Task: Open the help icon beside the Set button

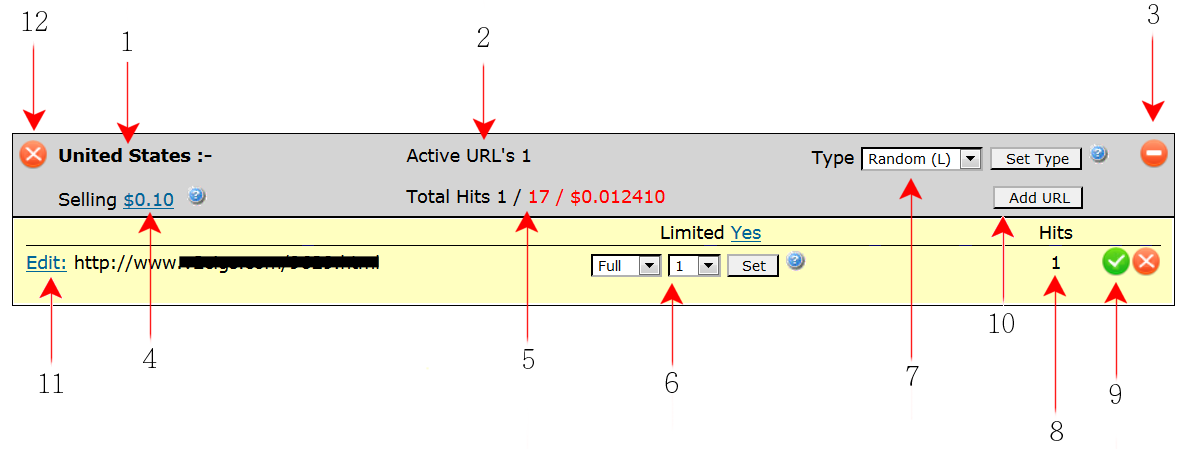Action: click(x=795, y=261)
